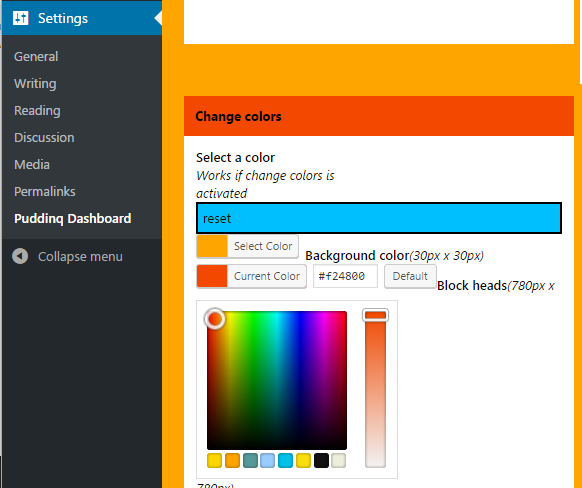
Task: Pick the teal palette swatch
Action: pyautogui.click(x=250, y=461)
